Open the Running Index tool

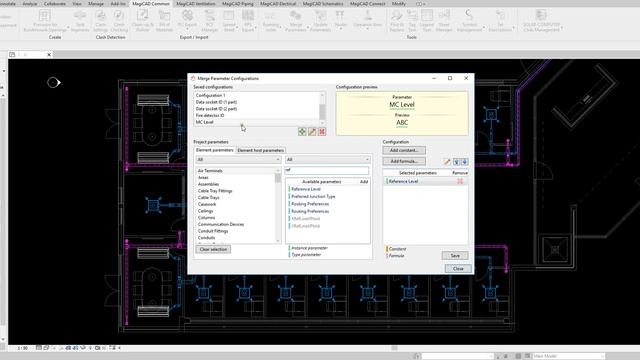[x=270, y=20]
